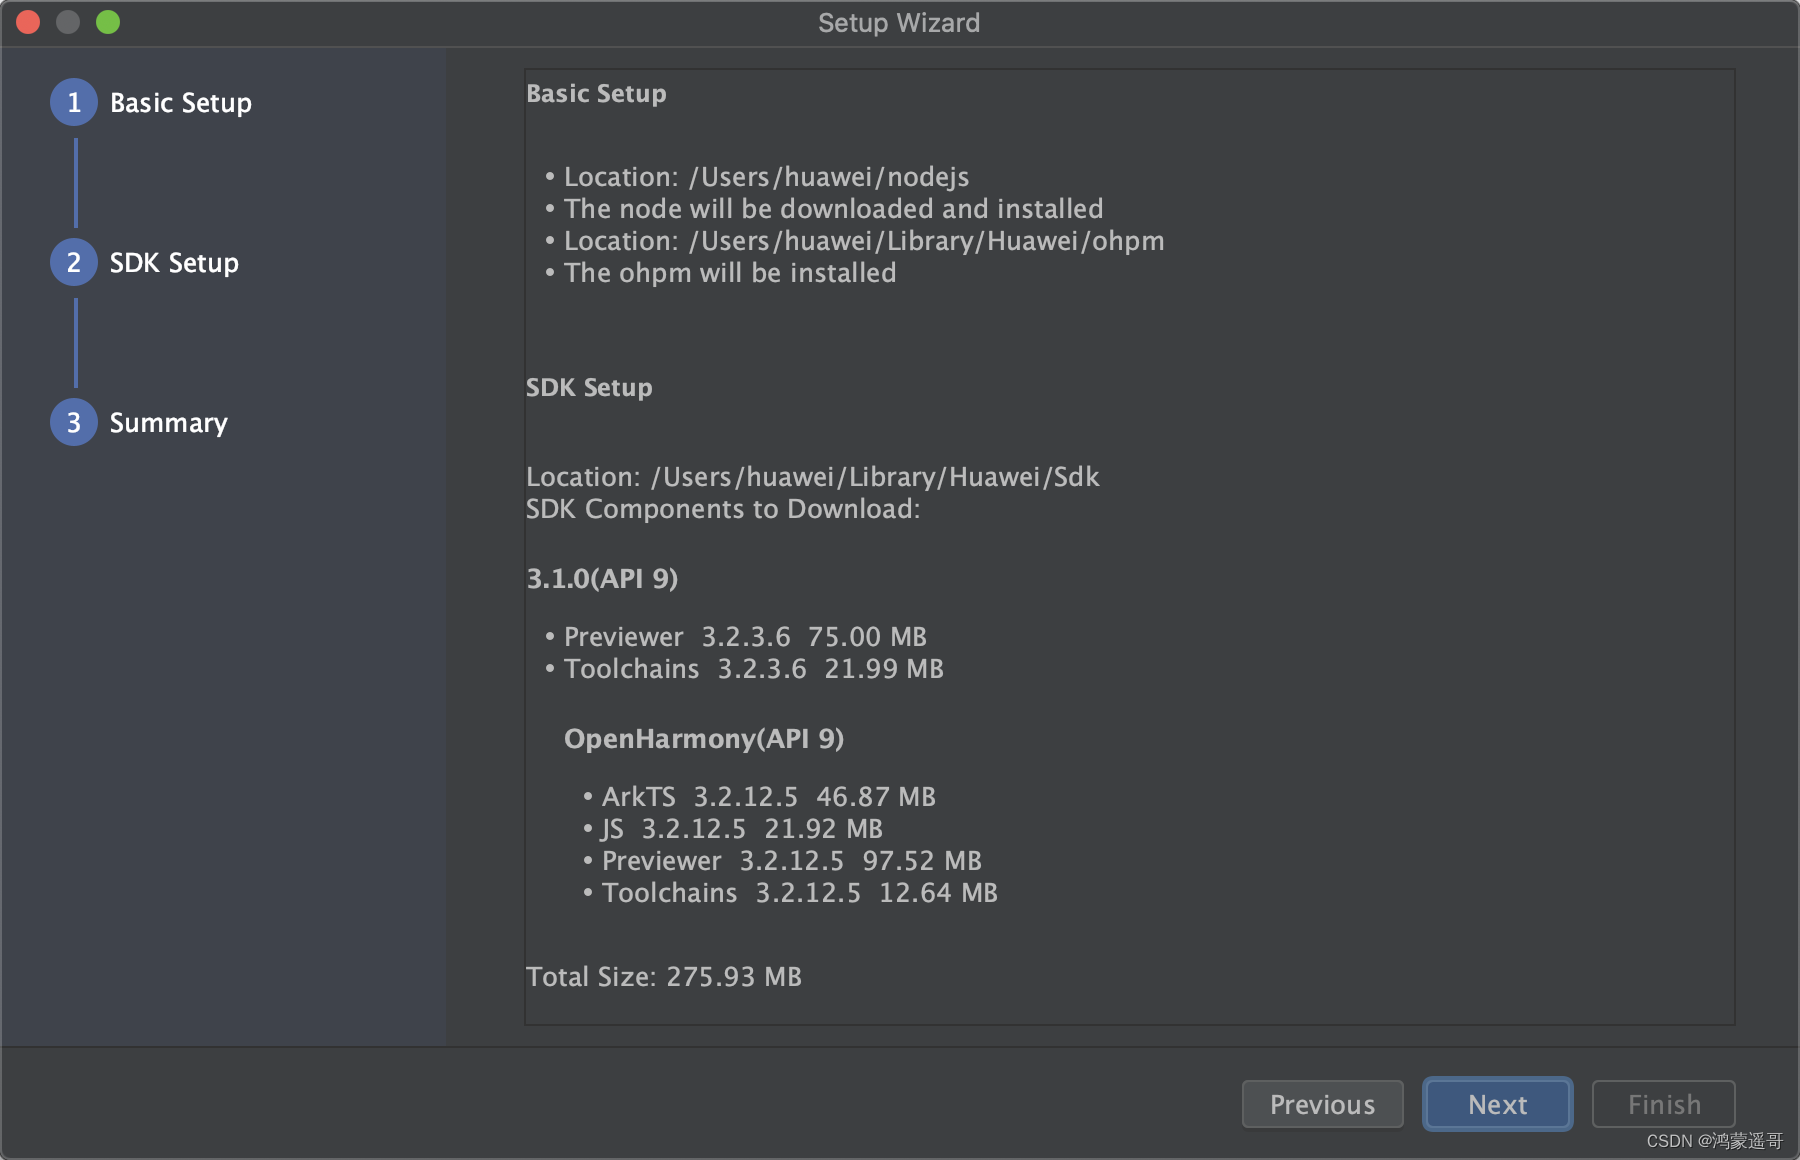
Task: Click the bullet next to ArkTS component
Action: click(x=586, y=796)
